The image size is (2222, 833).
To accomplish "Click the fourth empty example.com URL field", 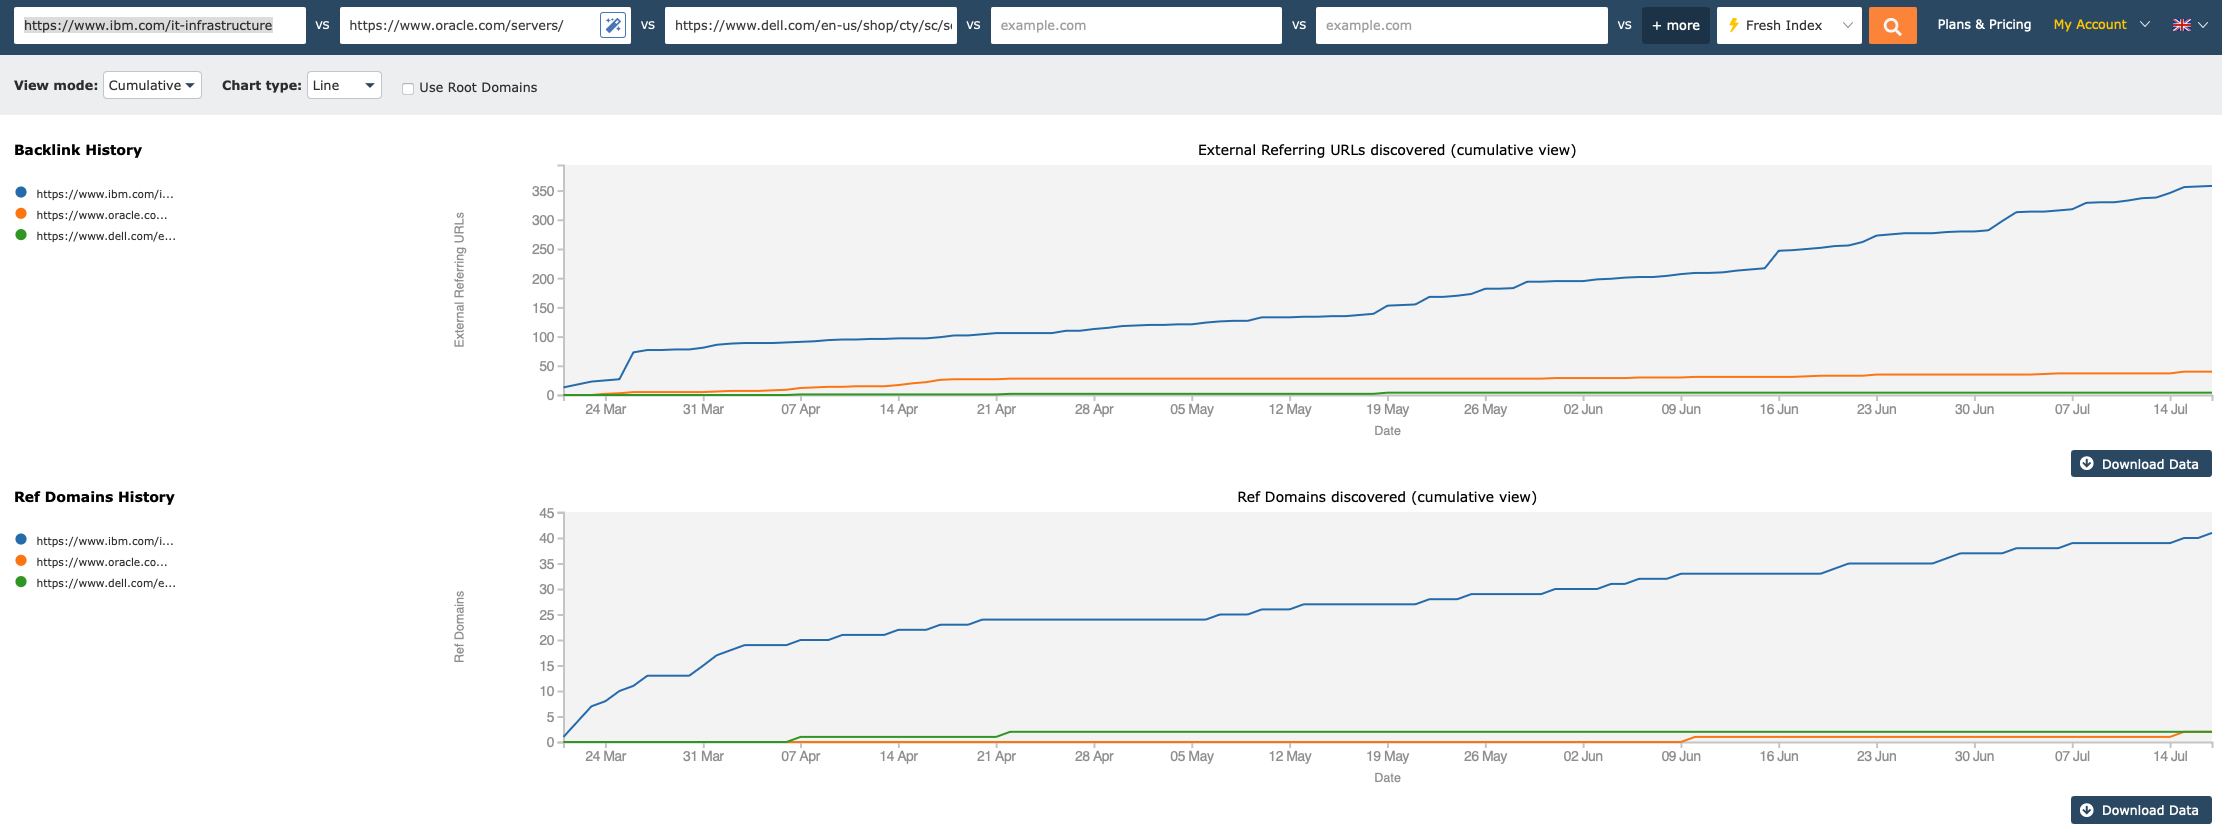I will tap(1135, 26).
